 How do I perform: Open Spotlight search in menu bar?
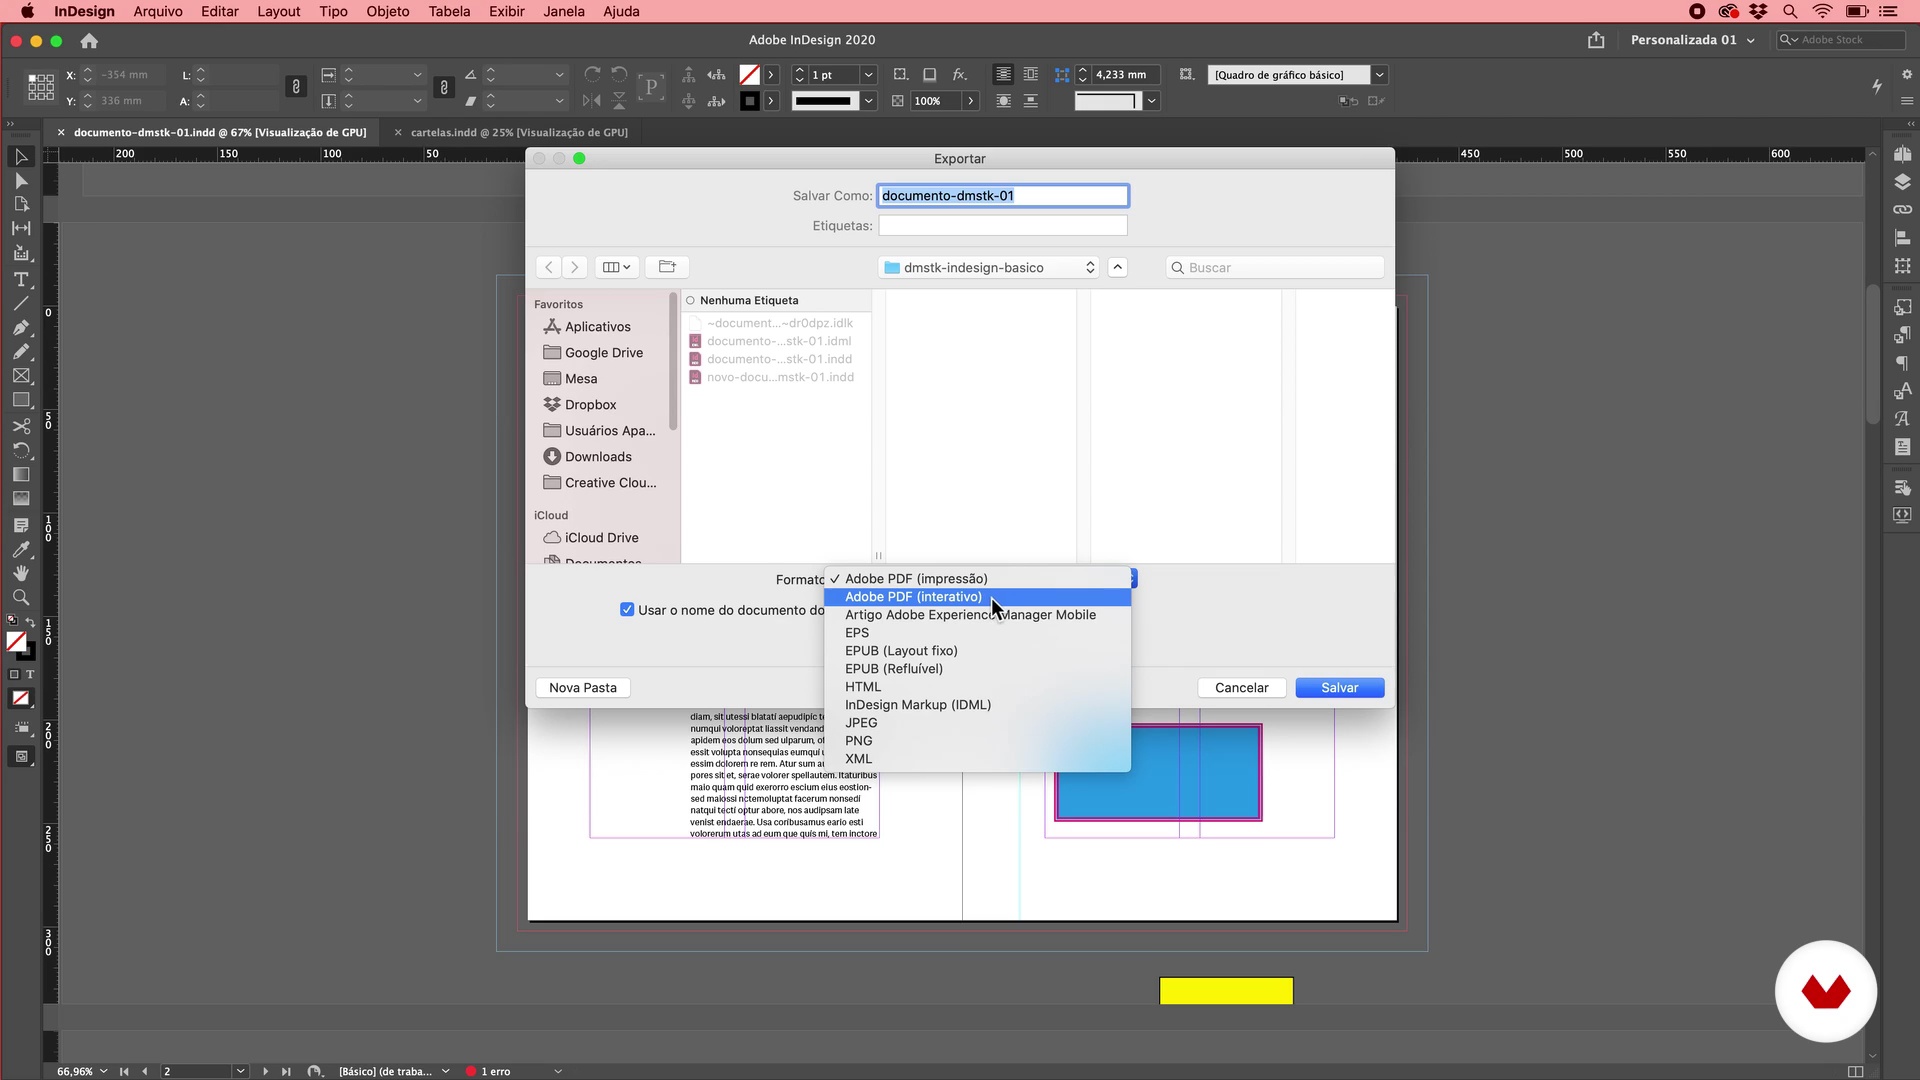(x=1790, y=11)
